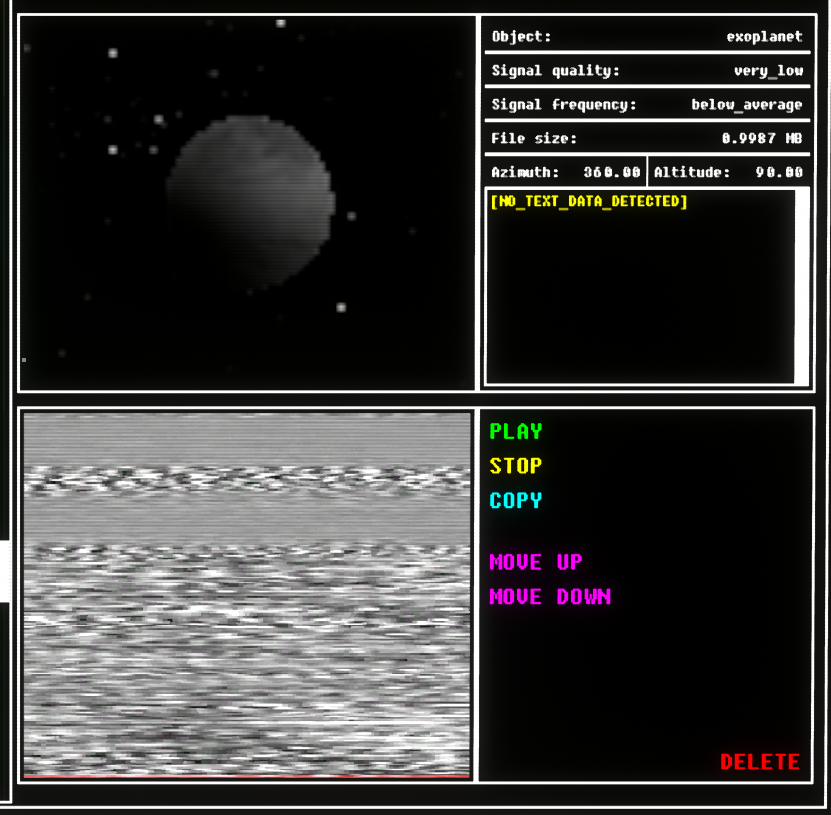Click the red line under the spectrogram
831x815 pixels.
coord(246,775)
